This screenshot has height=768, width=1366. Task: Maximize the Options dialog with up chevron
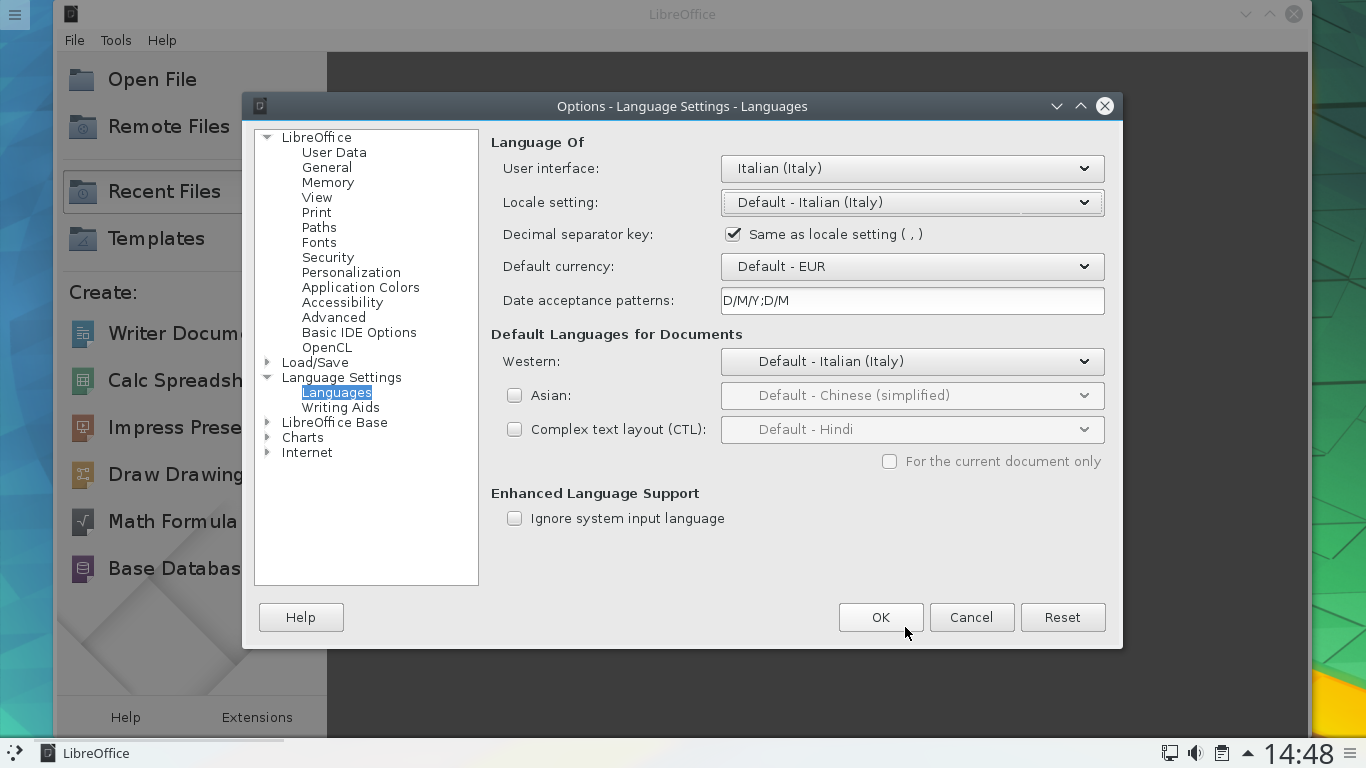1081,106
